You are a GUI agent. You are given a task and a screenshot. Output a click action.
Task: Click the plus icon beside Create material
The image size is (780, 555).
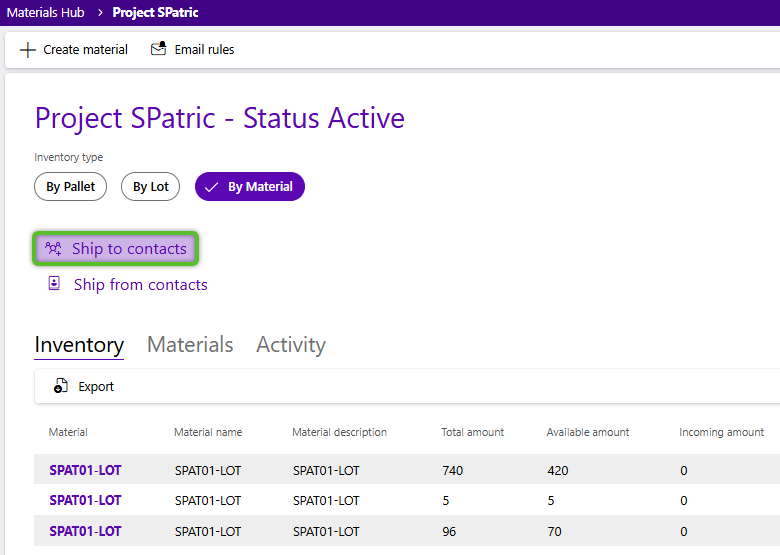(x=27, y=50)
